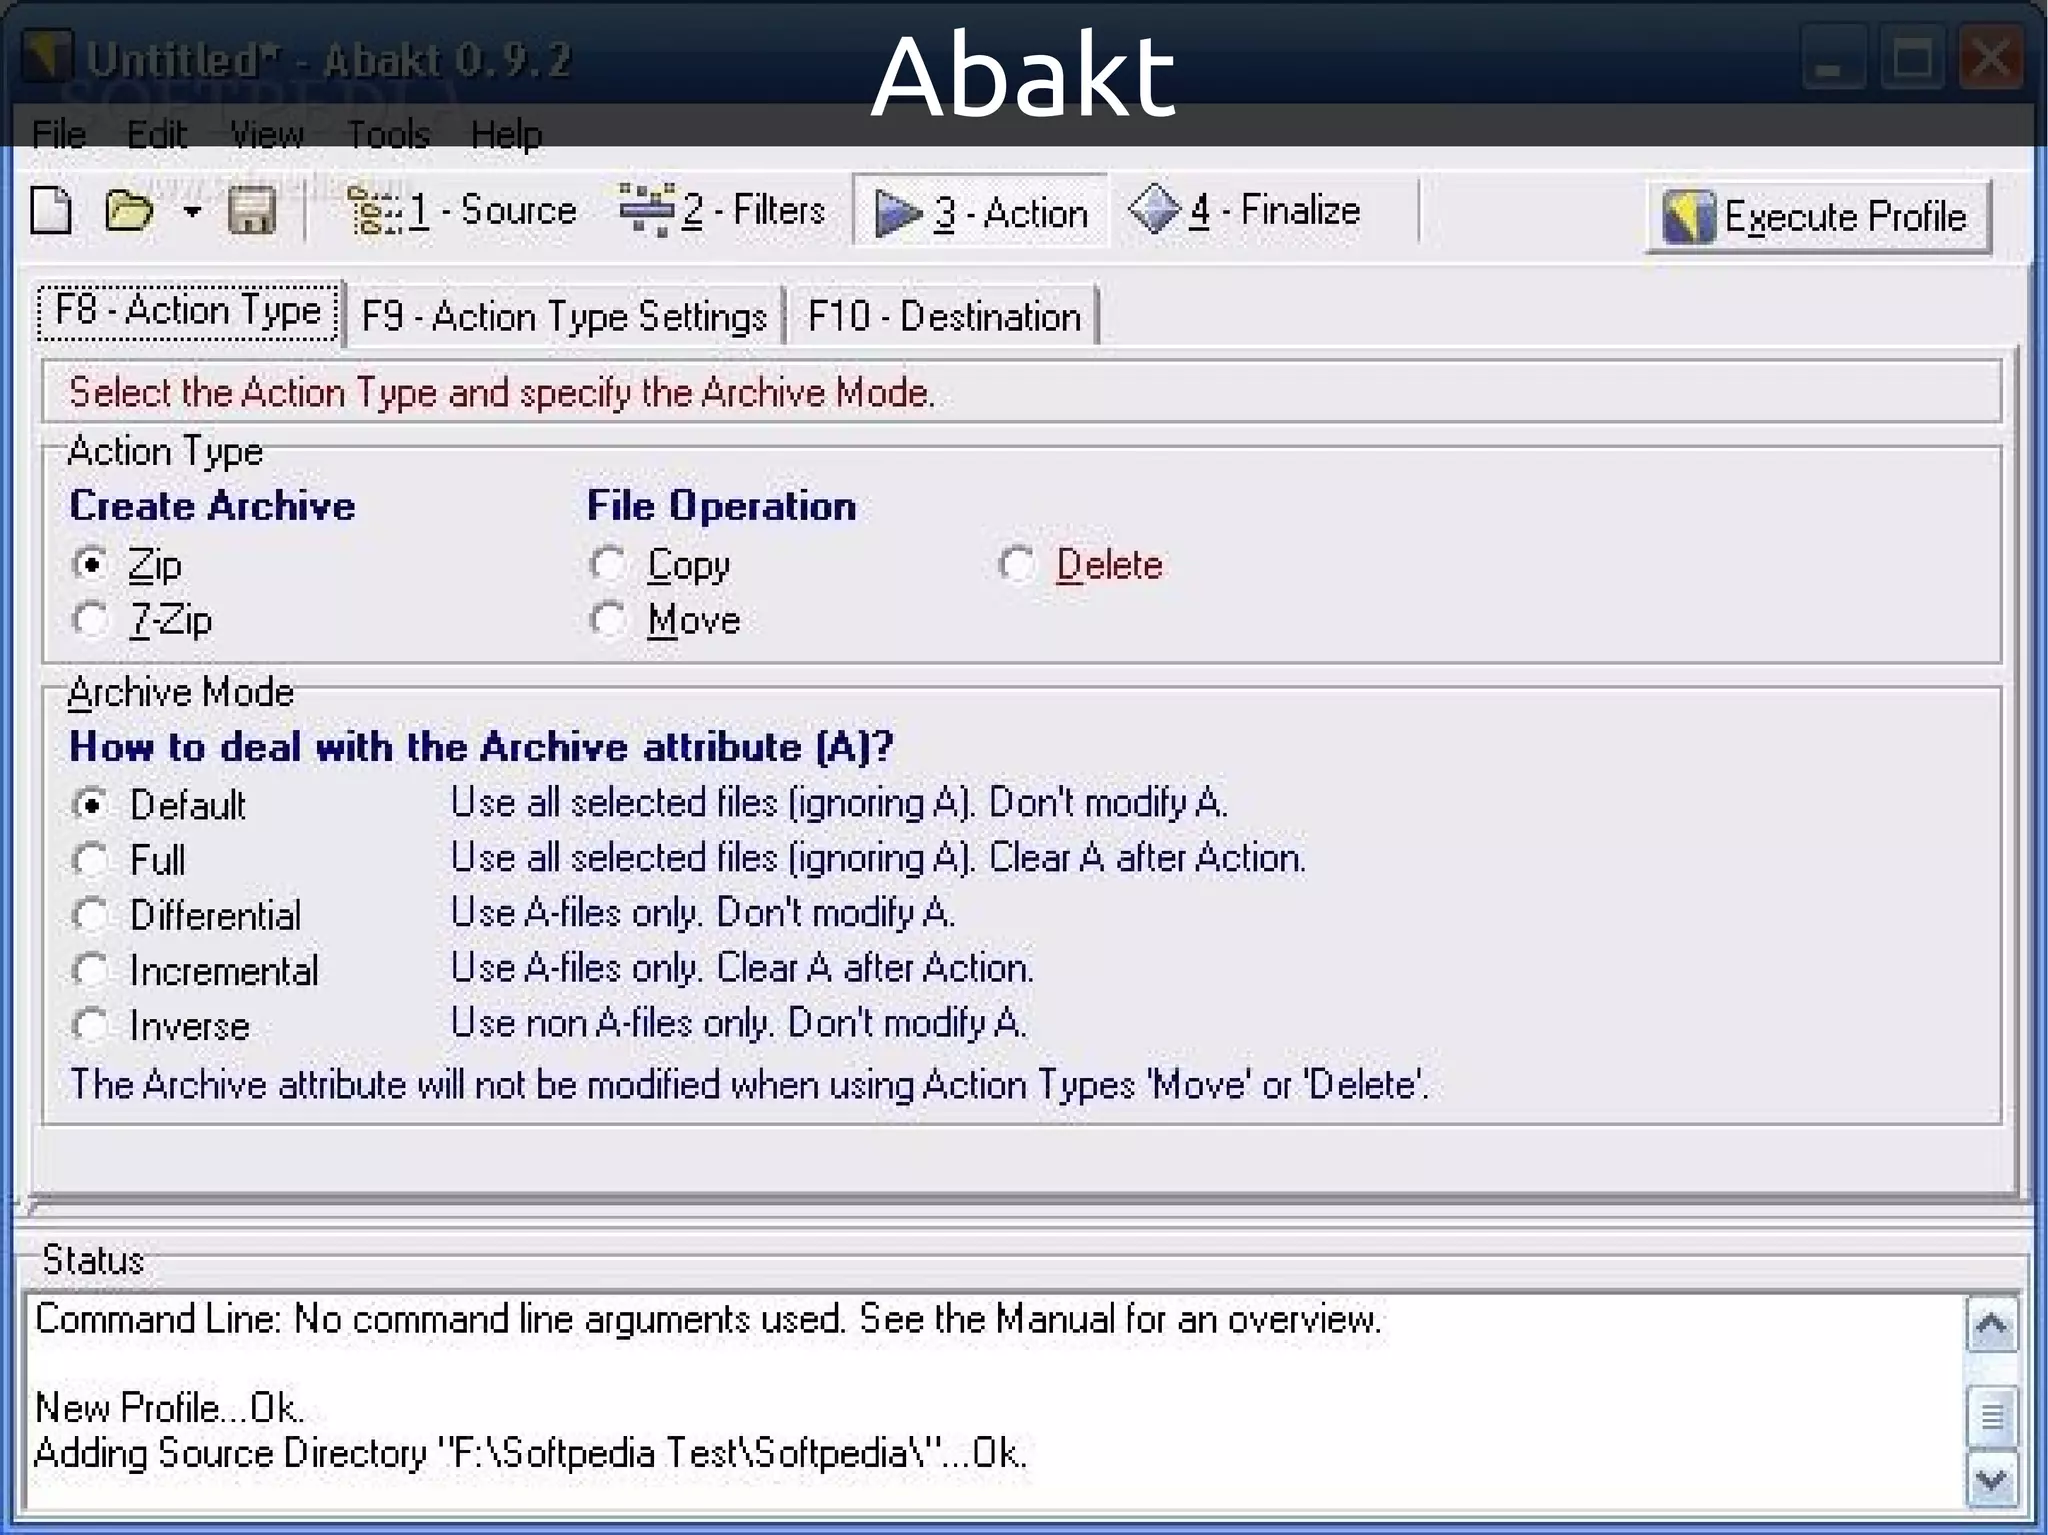Open the Tools menu
The width and height of the screenshot is (2048, 1535).
click(388, 133)
